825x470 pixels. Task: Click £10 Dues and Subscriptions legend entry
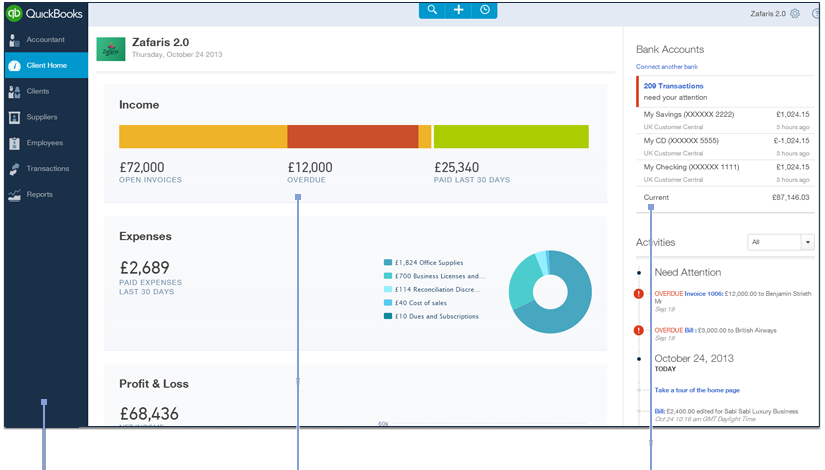coord(431,316)
